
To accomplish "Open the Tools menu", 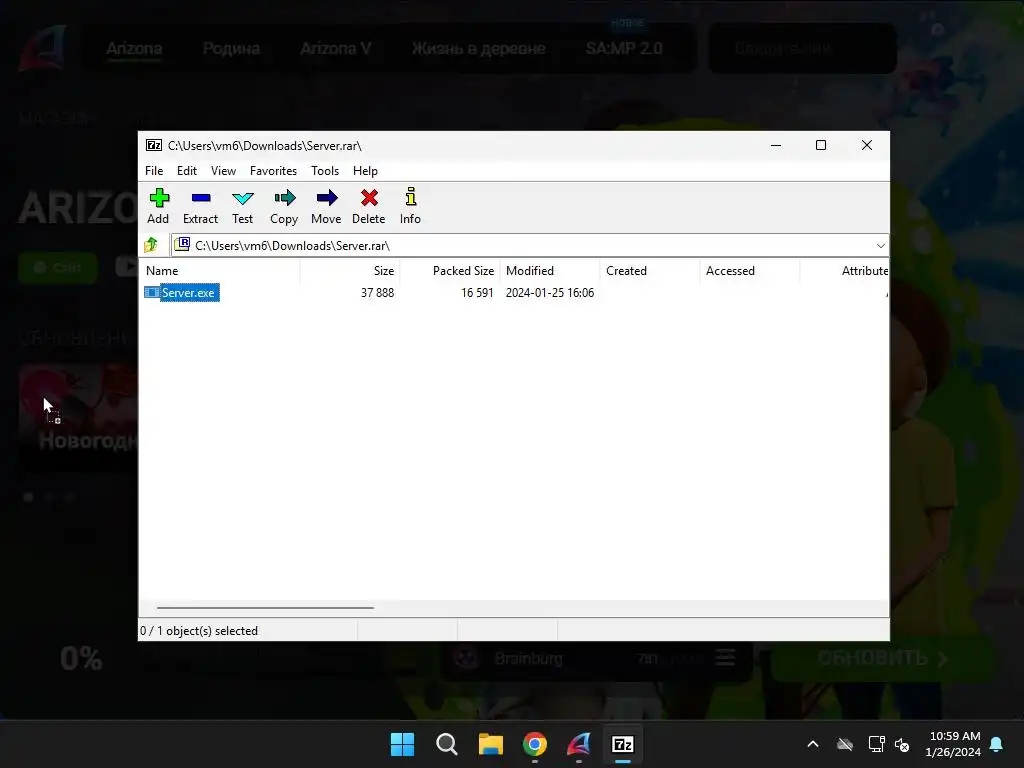I will pyautogui.click(x=325, y=170).
